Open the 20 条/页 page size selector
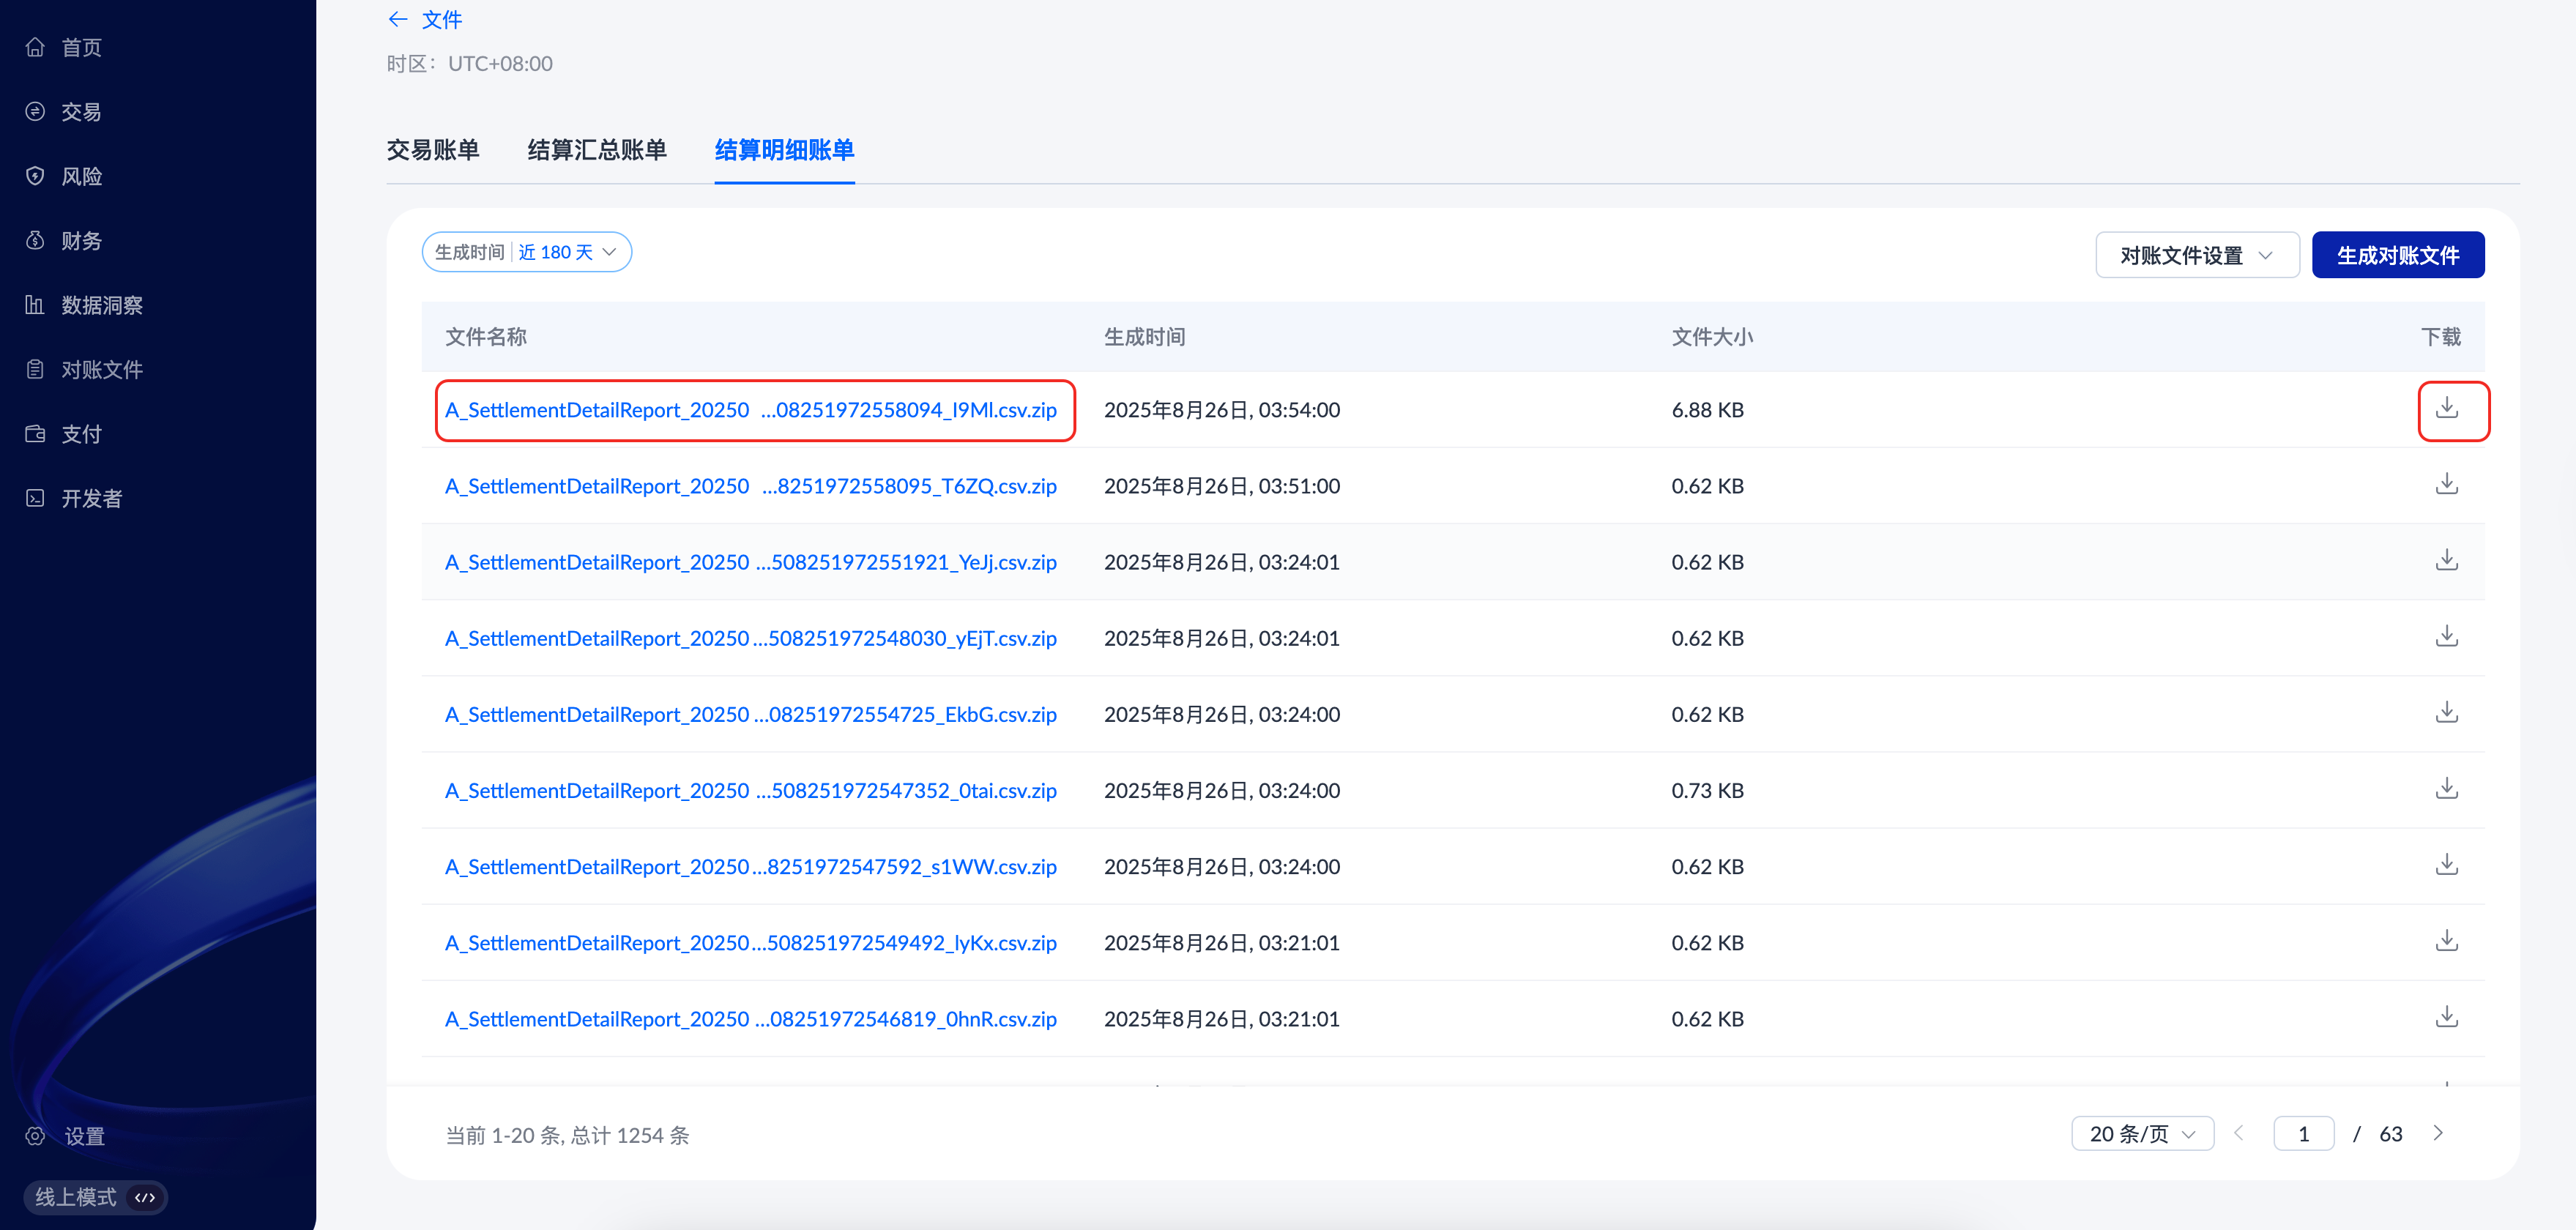 [2142, 1134]
